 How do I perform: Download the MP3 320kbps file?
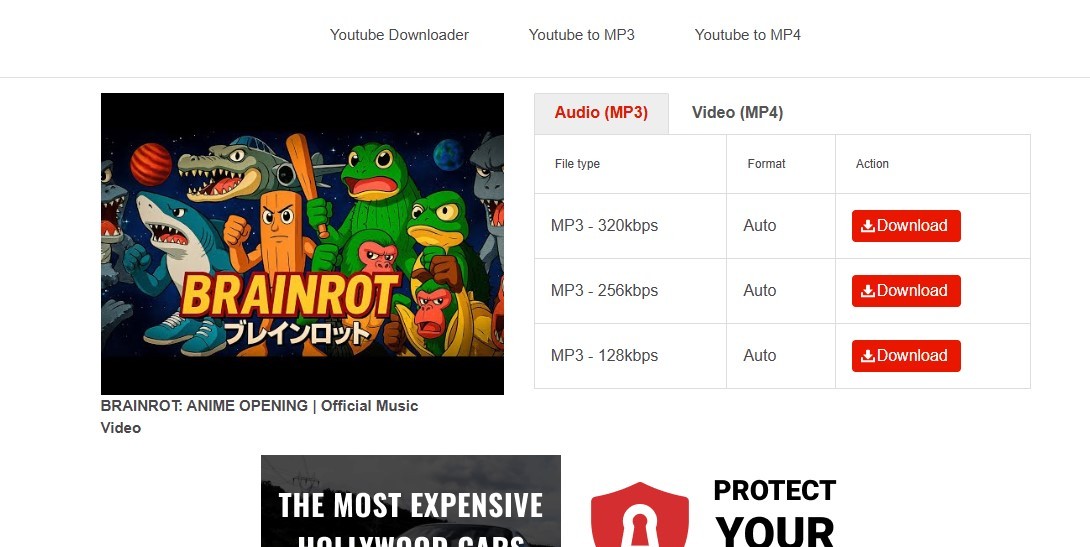[906, 226]
